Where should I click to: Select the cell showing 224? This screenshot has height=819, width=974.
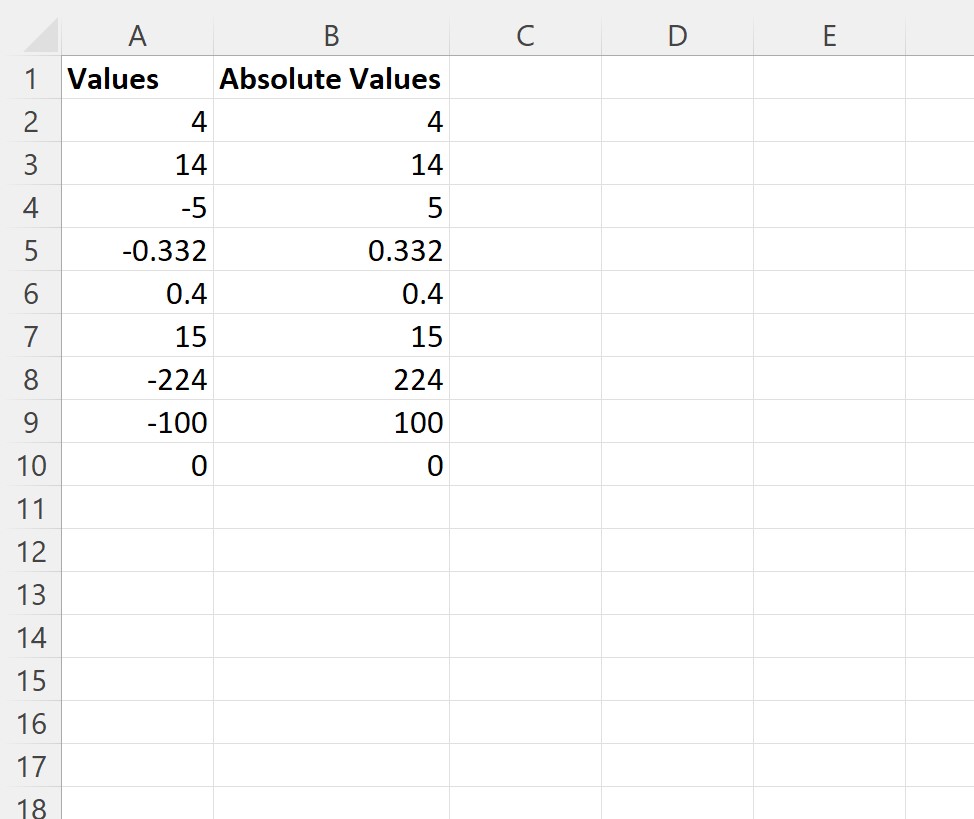click(x=330, y=379)
